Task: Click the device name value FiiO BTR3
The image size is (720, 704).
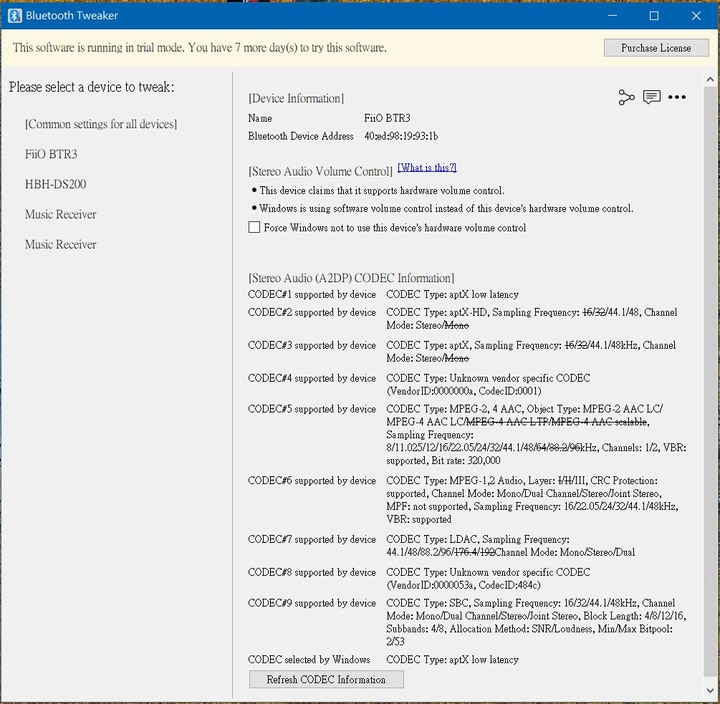Action: [387, 118]
